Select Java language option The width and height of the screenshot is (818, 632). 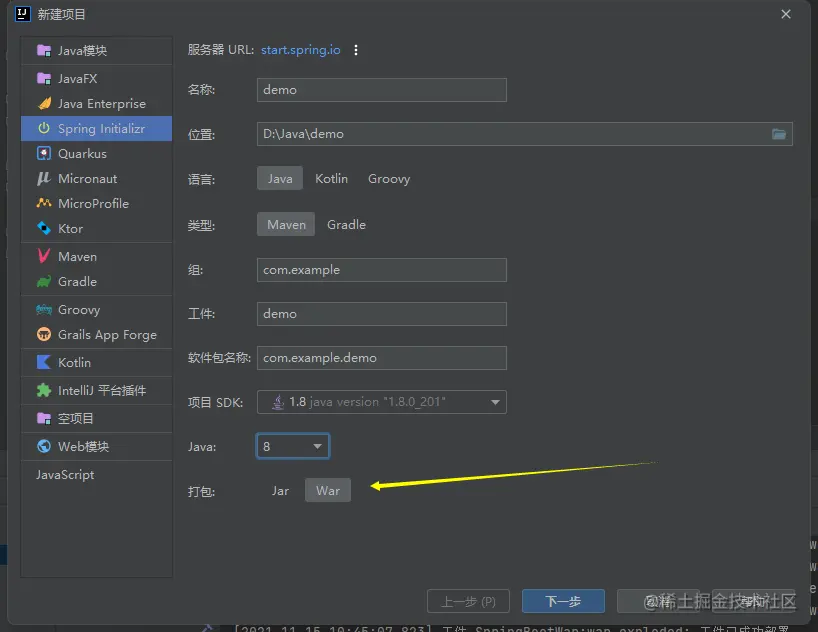(x=280, y=178)
